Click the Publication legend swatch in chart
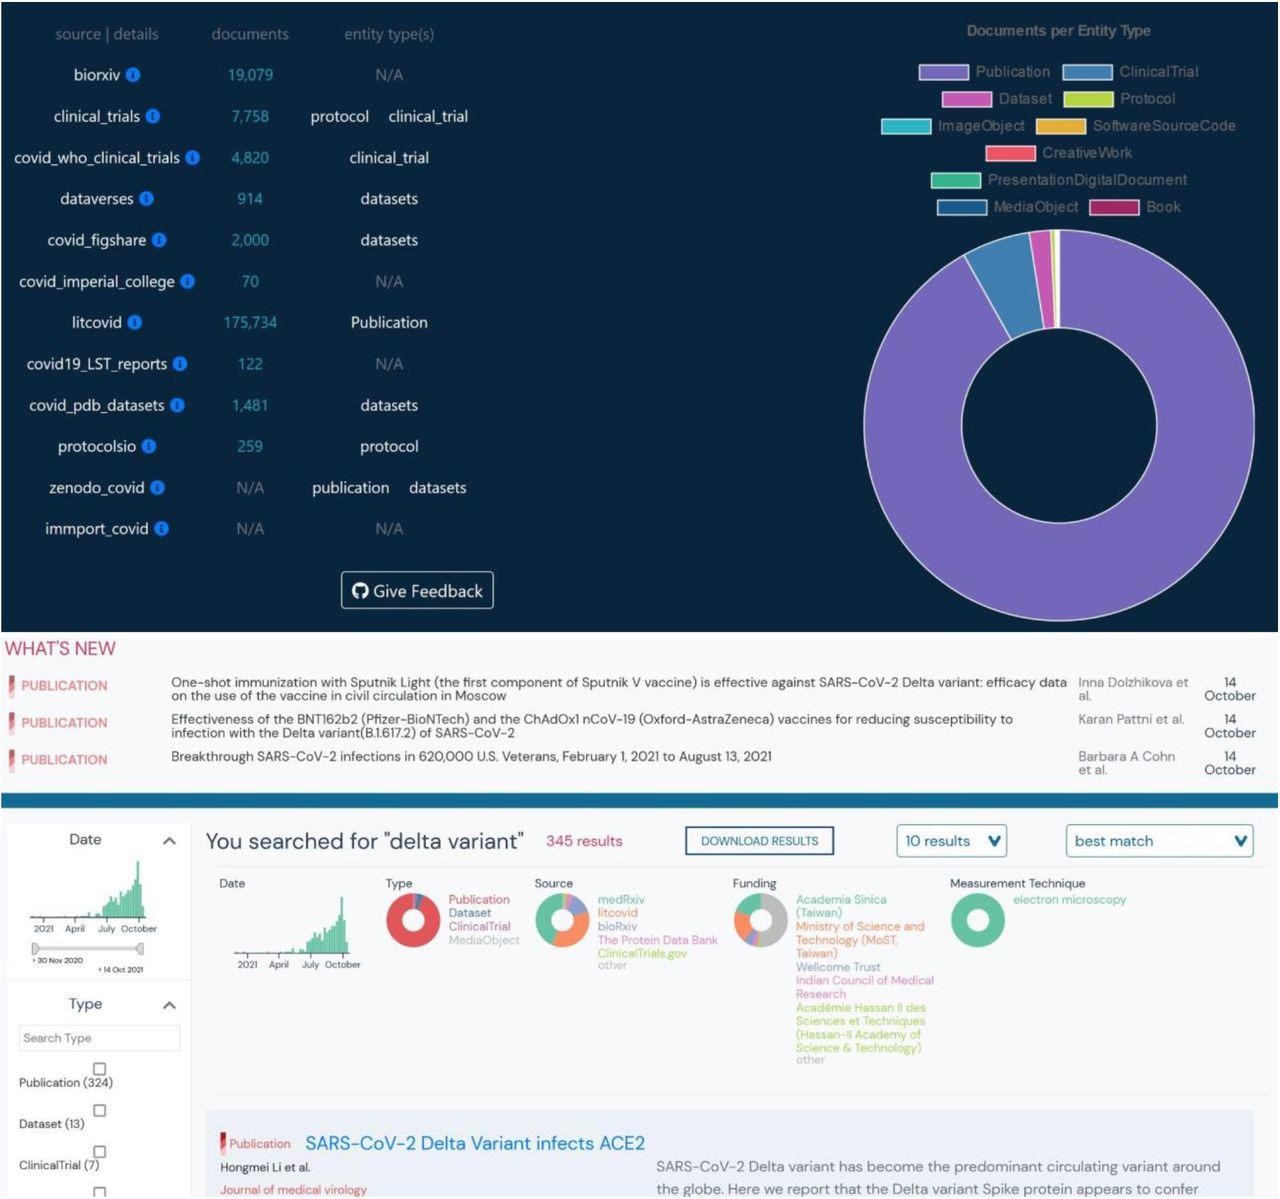Screen dimensions: 1280x1199 coord(943,72)
